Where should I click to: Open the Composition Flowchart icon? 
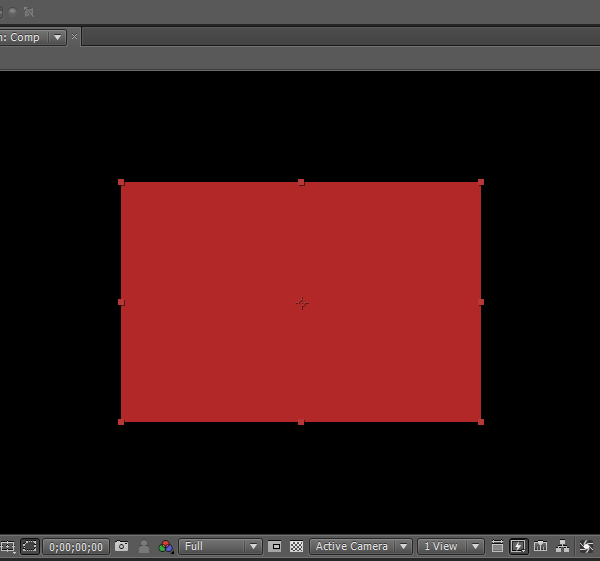pyautogui.click(x=562, y=546)
